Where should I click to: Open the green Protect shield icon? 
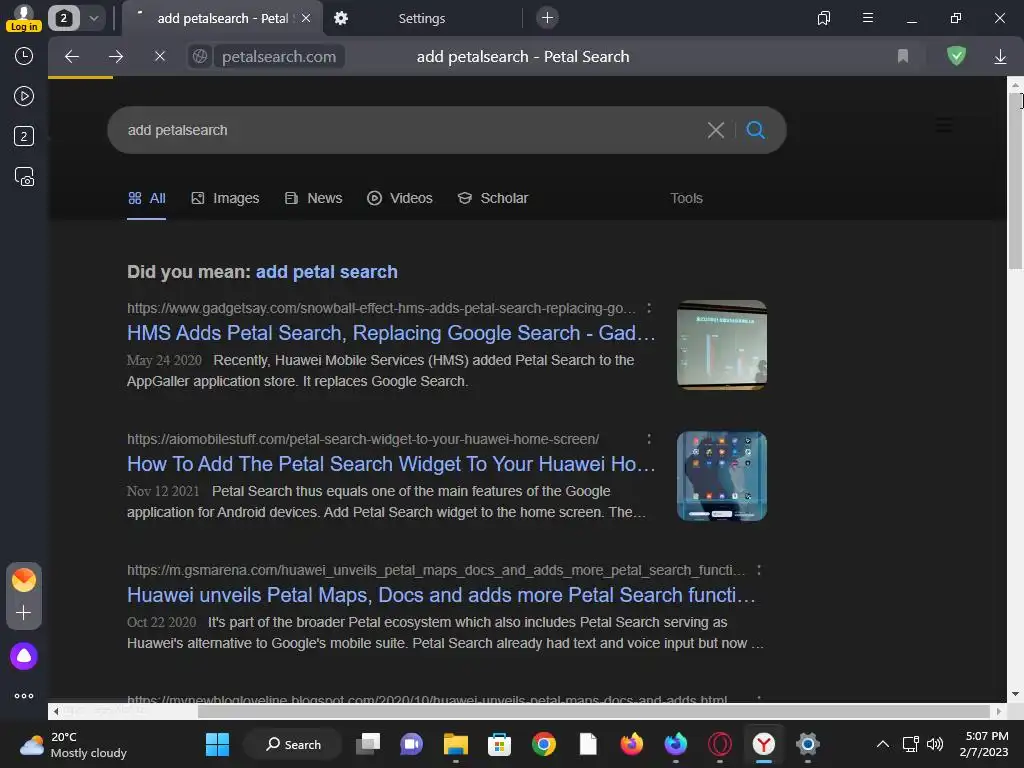[956, 56]
